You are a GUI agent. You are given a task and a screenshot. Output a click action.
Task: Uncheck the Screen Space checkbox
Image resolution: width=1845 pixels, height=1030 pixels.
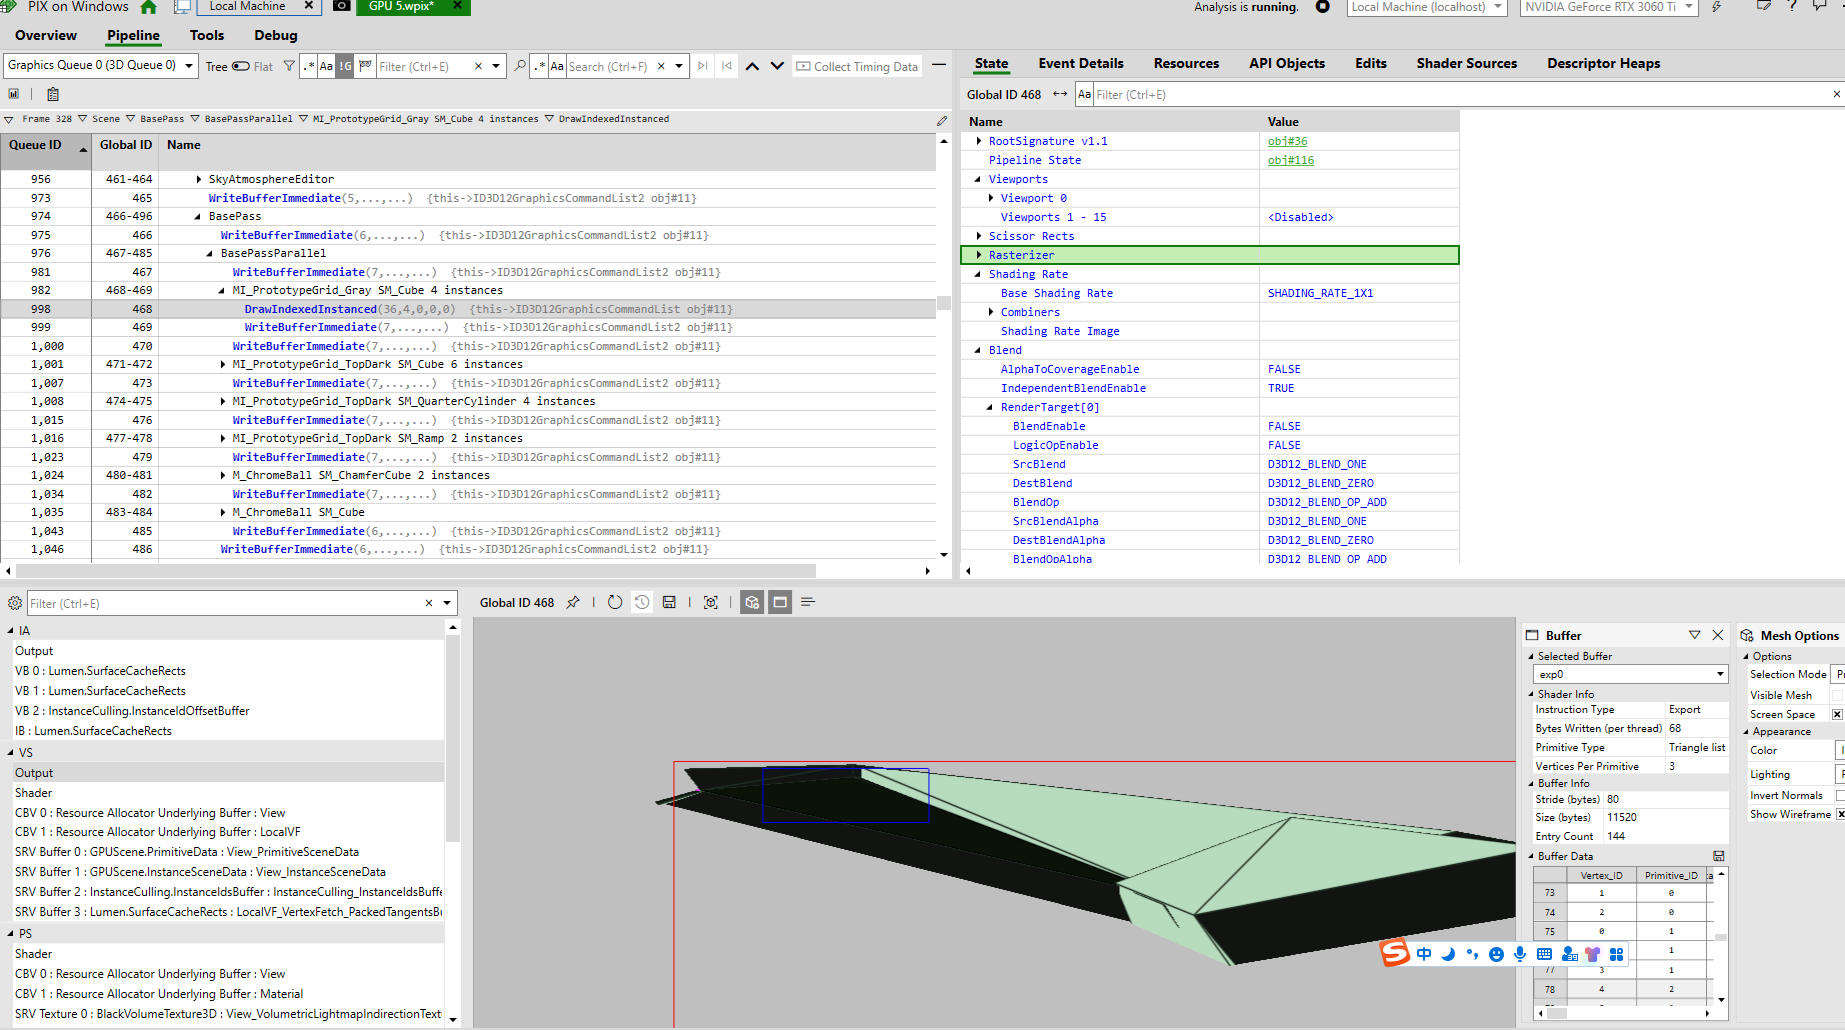coord(1837,715)
